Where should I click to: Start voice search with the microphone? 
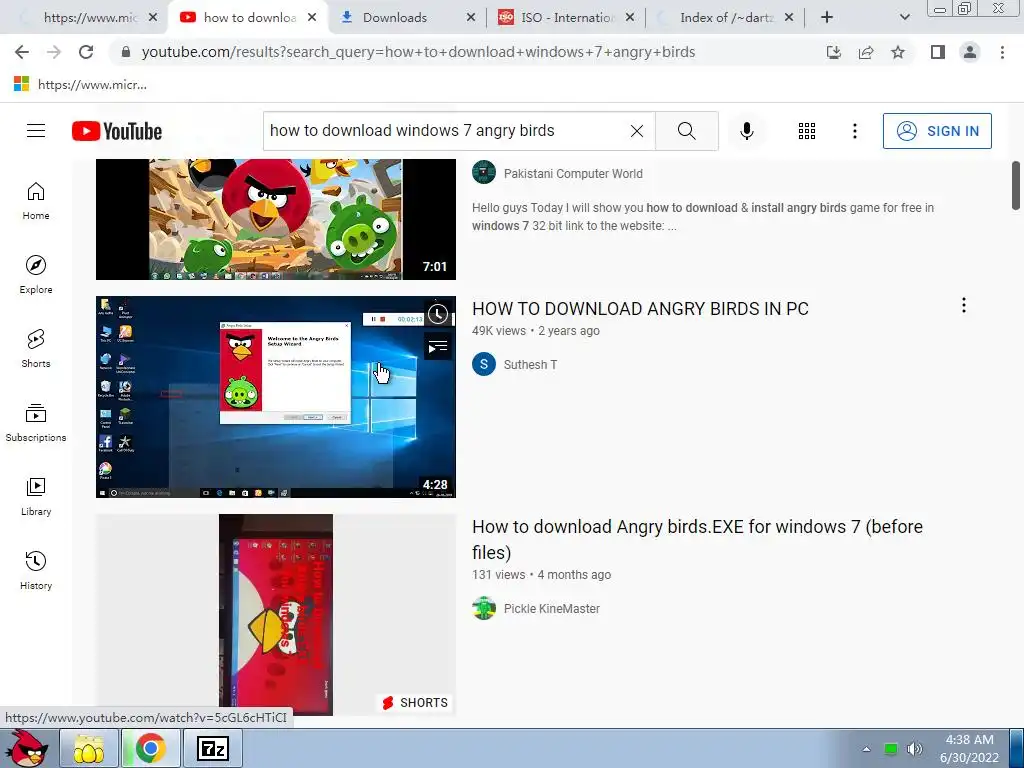pos(746,131)
